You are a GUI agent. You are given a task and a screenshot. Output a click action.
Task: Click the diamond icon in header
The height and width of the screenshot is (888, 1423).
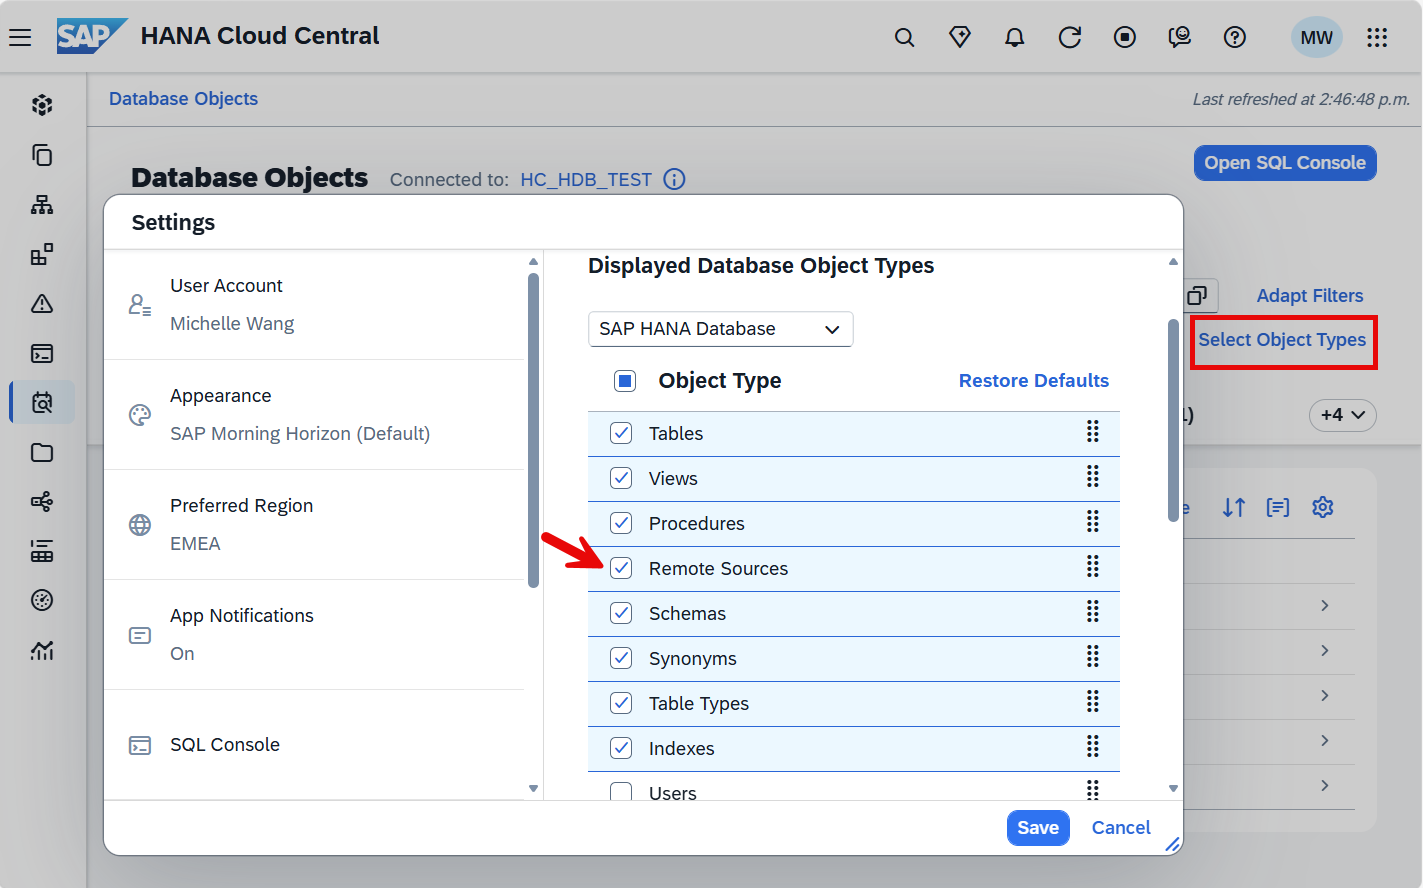click(x=960, y=38)
